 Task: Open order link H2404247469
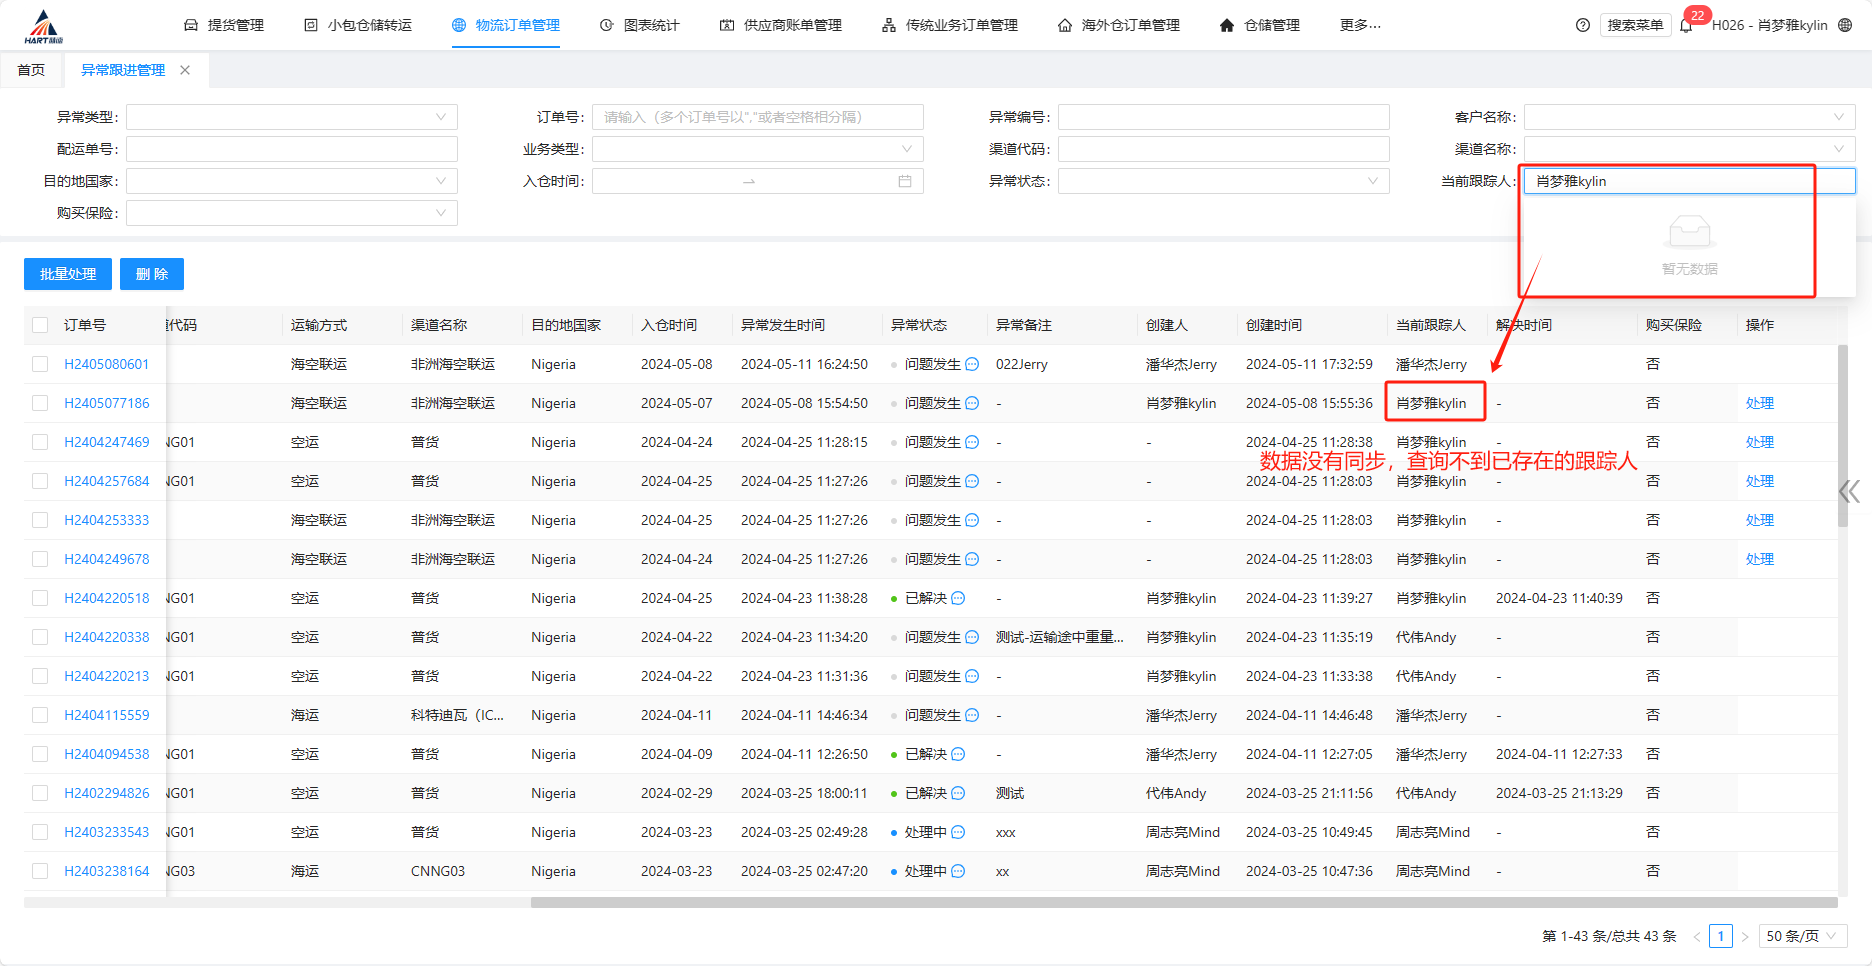pyautogui.click(x=107, y=442)
